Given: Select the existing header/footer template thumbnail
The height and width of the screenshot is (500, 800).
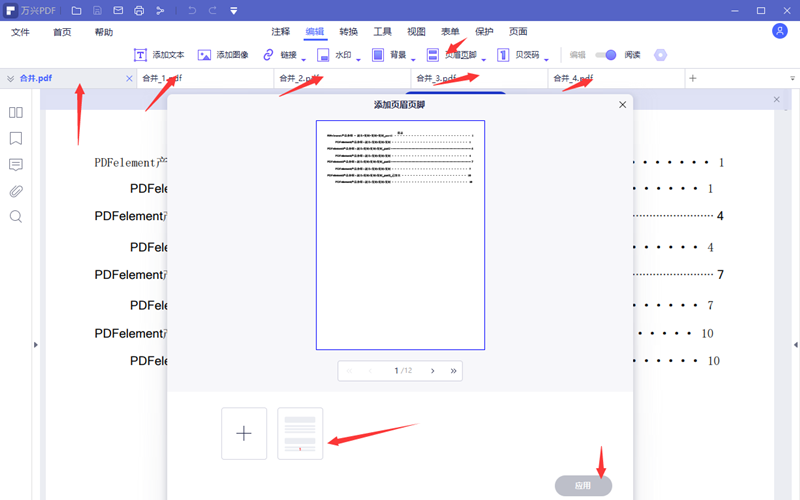Looking at the screenshot, I should click(300, 434).
